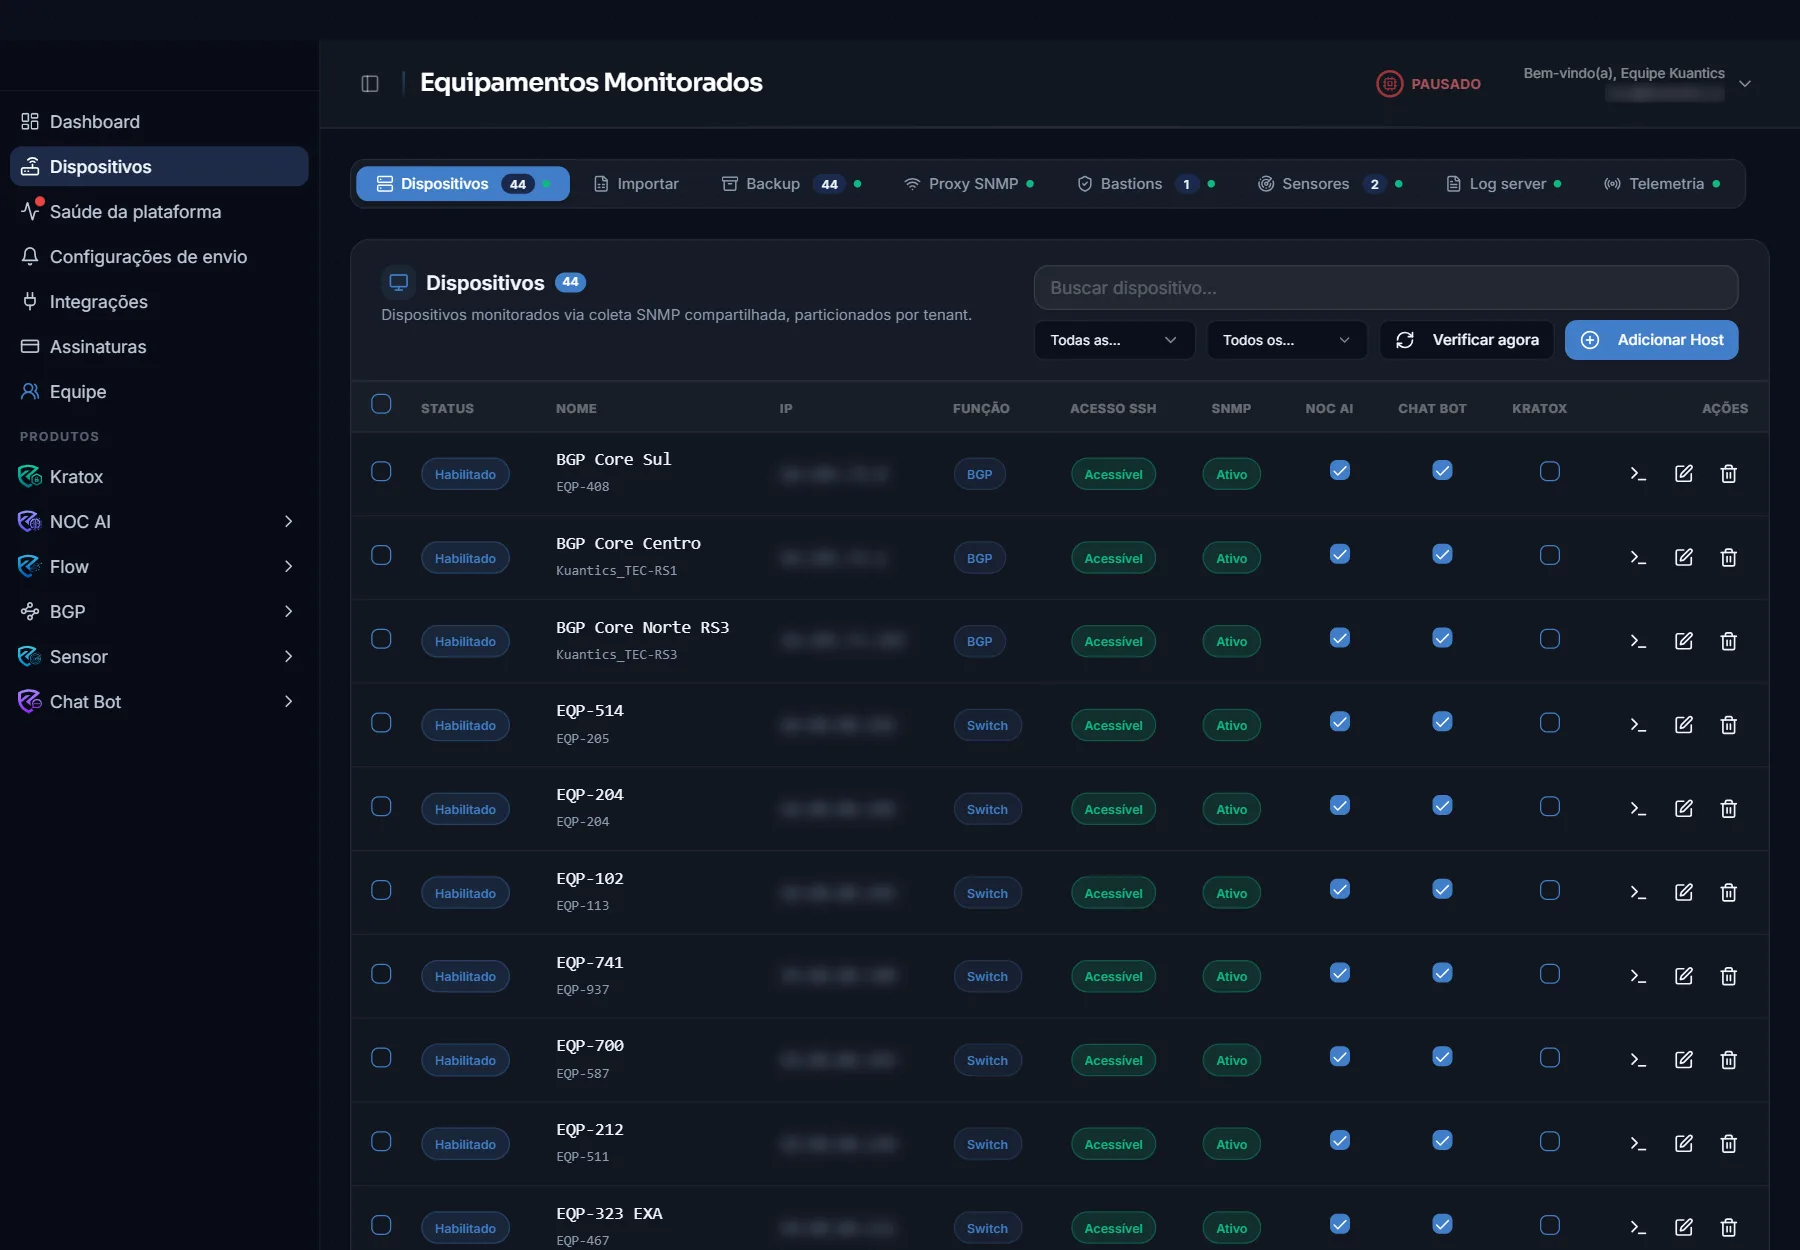Delete BGP Core Norte RS3 entry

1728,641
